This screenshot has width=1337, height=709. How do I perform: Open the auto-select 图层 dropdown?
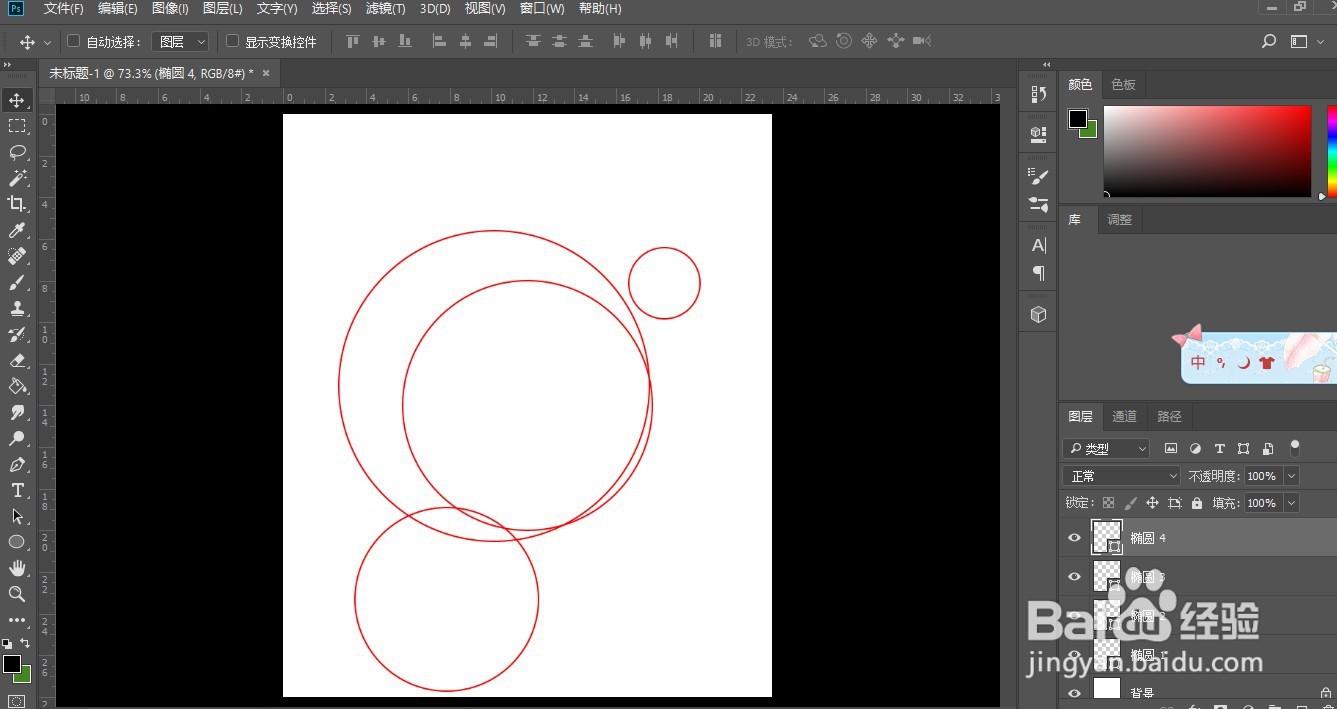(x=180, y=41)
